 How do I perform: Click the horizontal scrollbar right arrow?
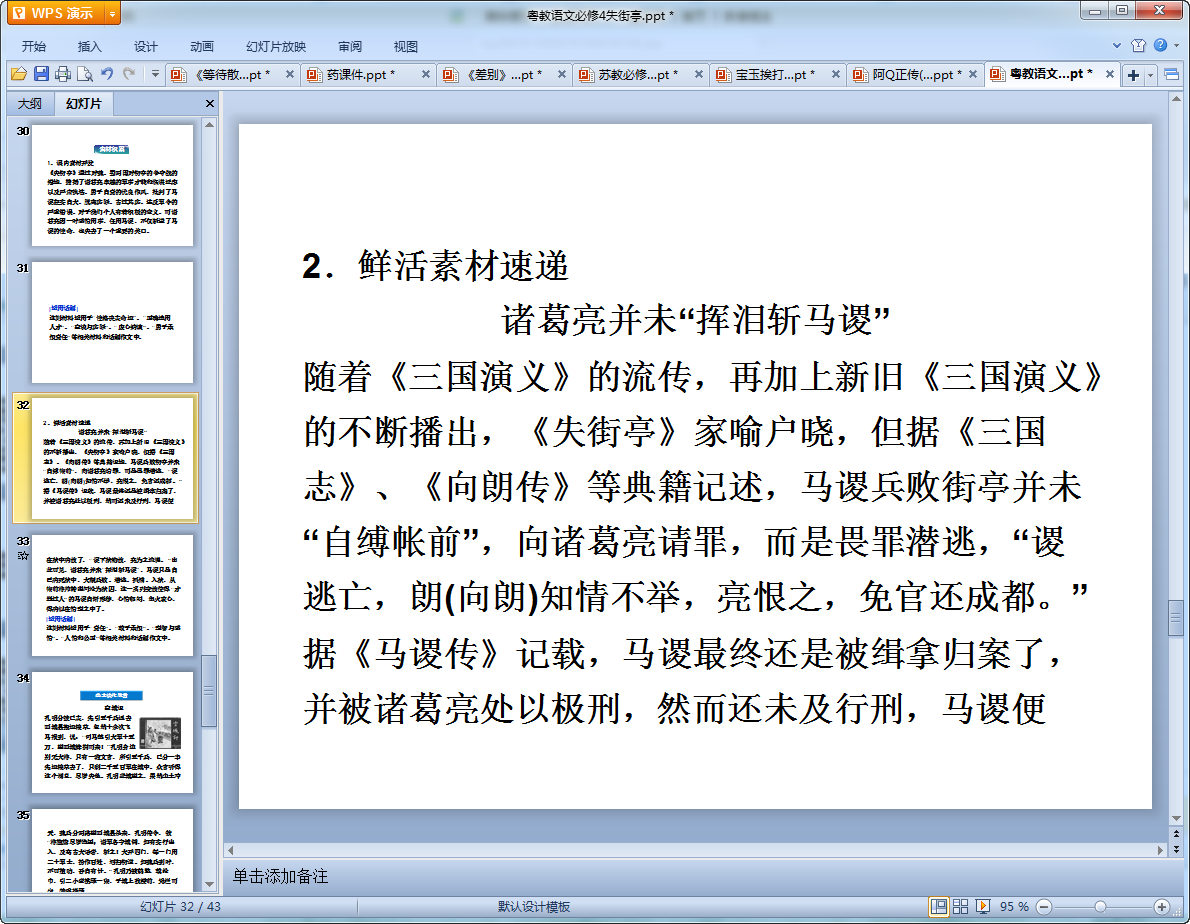(1160, 850)
